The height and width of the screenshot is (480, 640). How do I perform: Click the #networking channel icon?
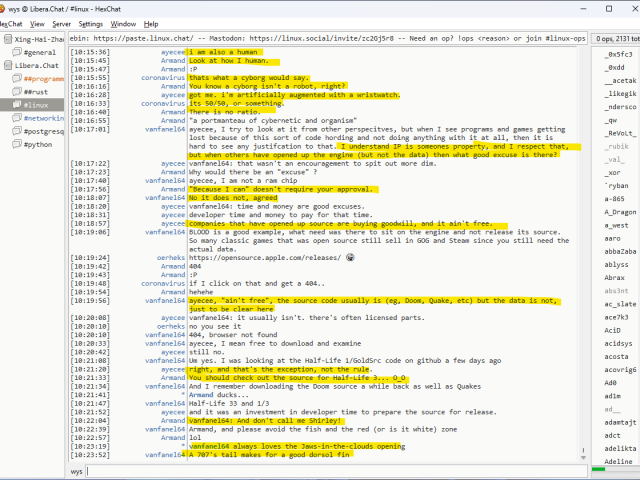click(15, 118)
